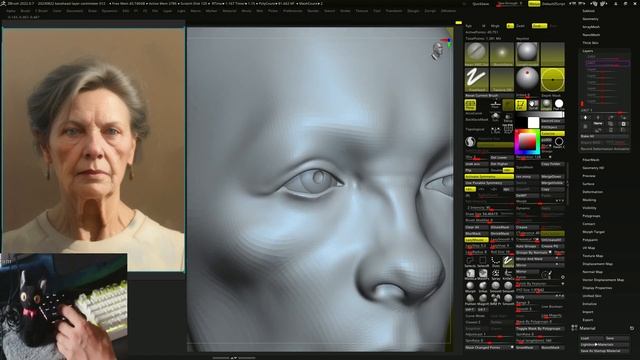Open the Texture Off picker
This screenshot has height=360, width=640.
point(502,80)
